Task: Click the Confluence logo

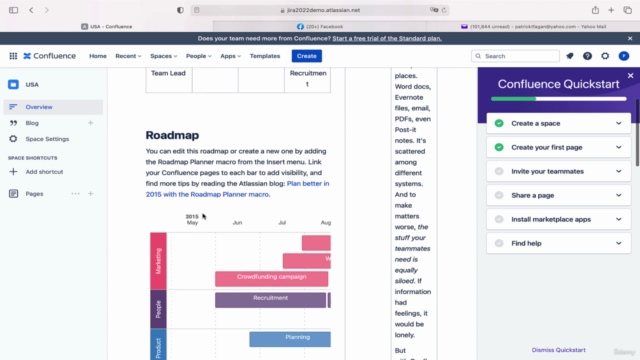Action: [x=49, y=56]
